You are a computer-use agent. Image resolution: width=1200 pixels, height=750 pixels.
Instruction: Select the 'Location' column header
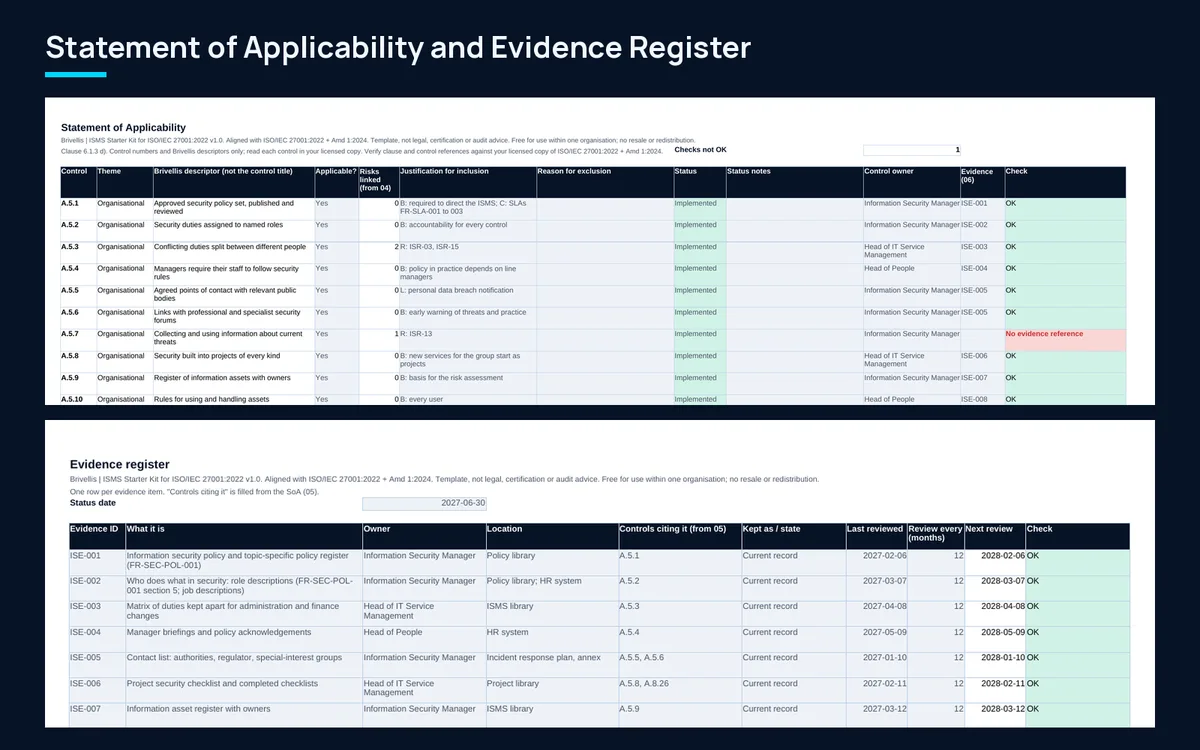pyautogui.click(x=551, y=536)
